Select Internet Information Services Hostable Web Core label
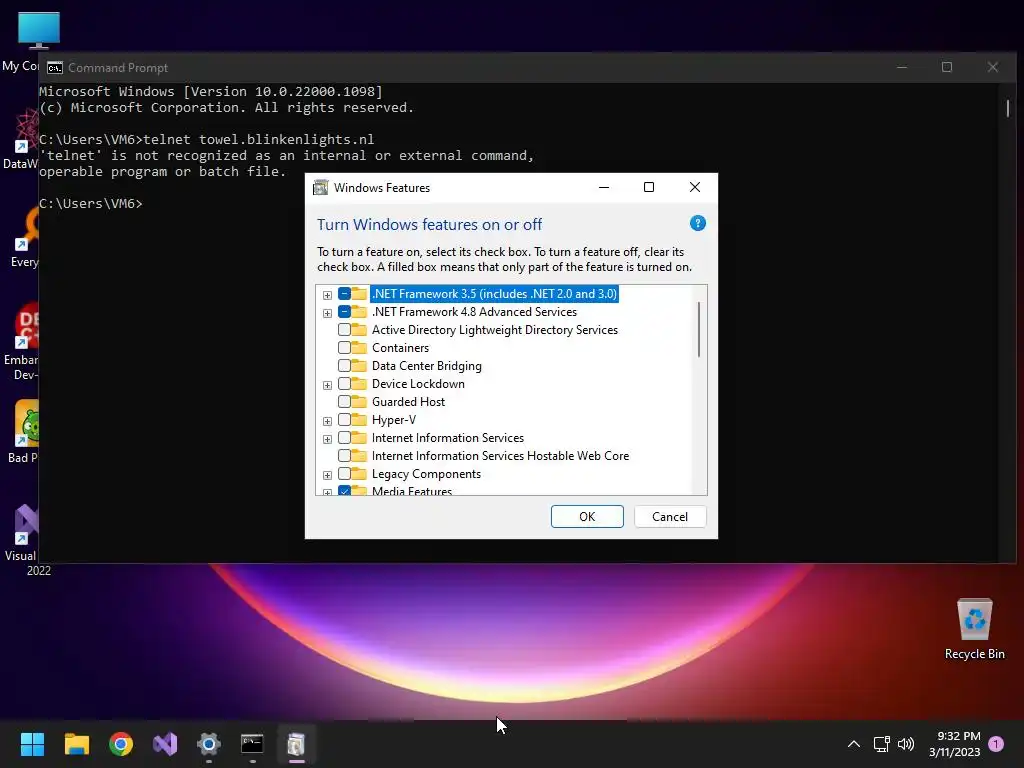 500,456
